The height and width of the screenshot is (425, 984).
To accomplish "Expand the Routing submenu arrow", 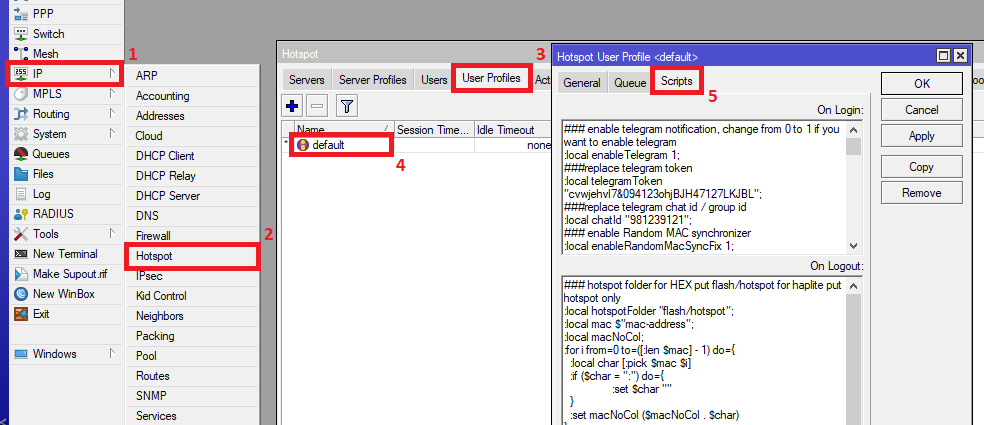I will coord(113,114).
